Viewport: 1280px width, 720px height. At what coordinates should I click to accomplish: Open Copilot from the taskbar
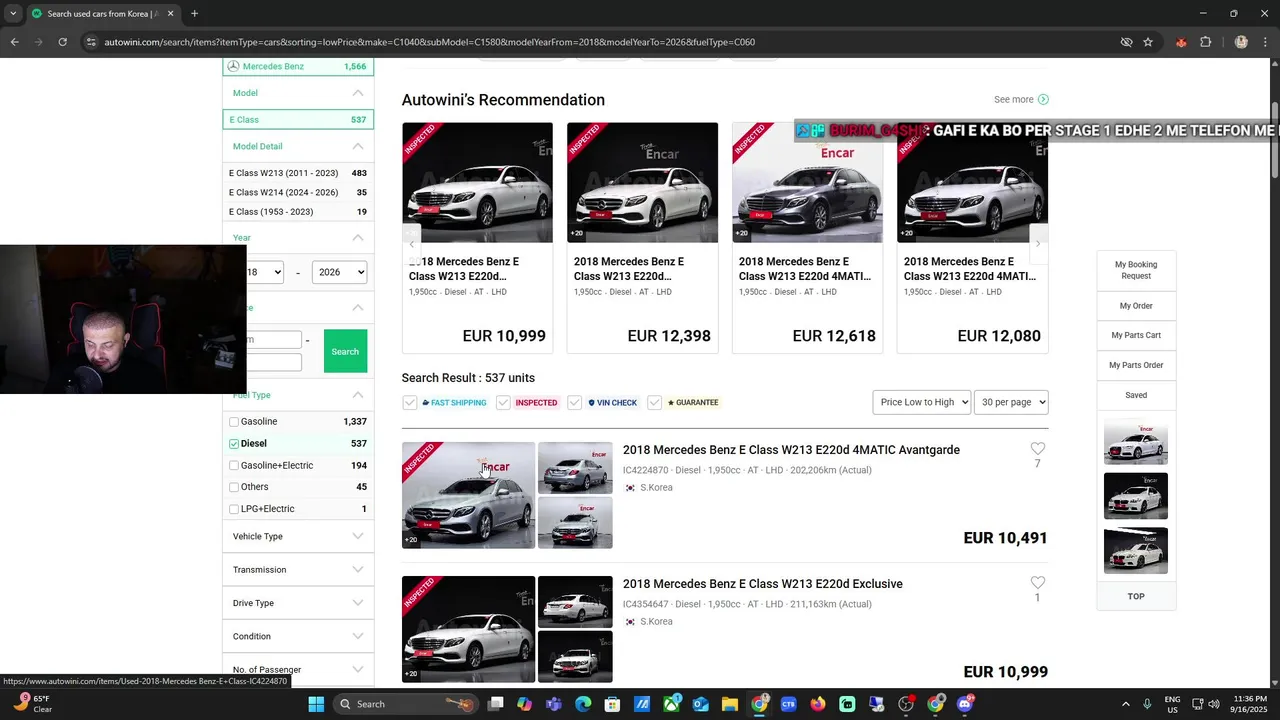[524, 704]
